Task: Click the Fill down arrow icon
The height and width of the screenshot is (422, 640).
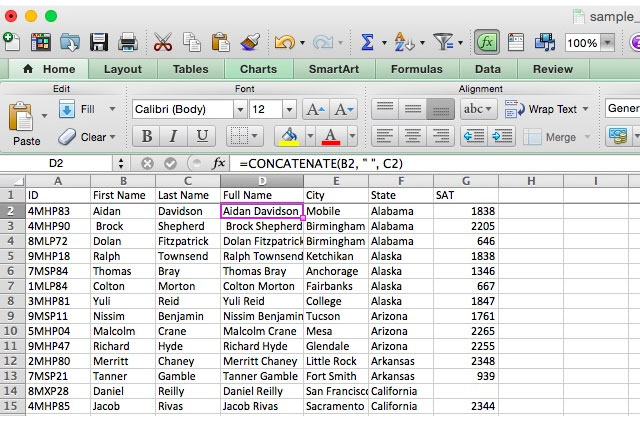Action: (67, 109)
